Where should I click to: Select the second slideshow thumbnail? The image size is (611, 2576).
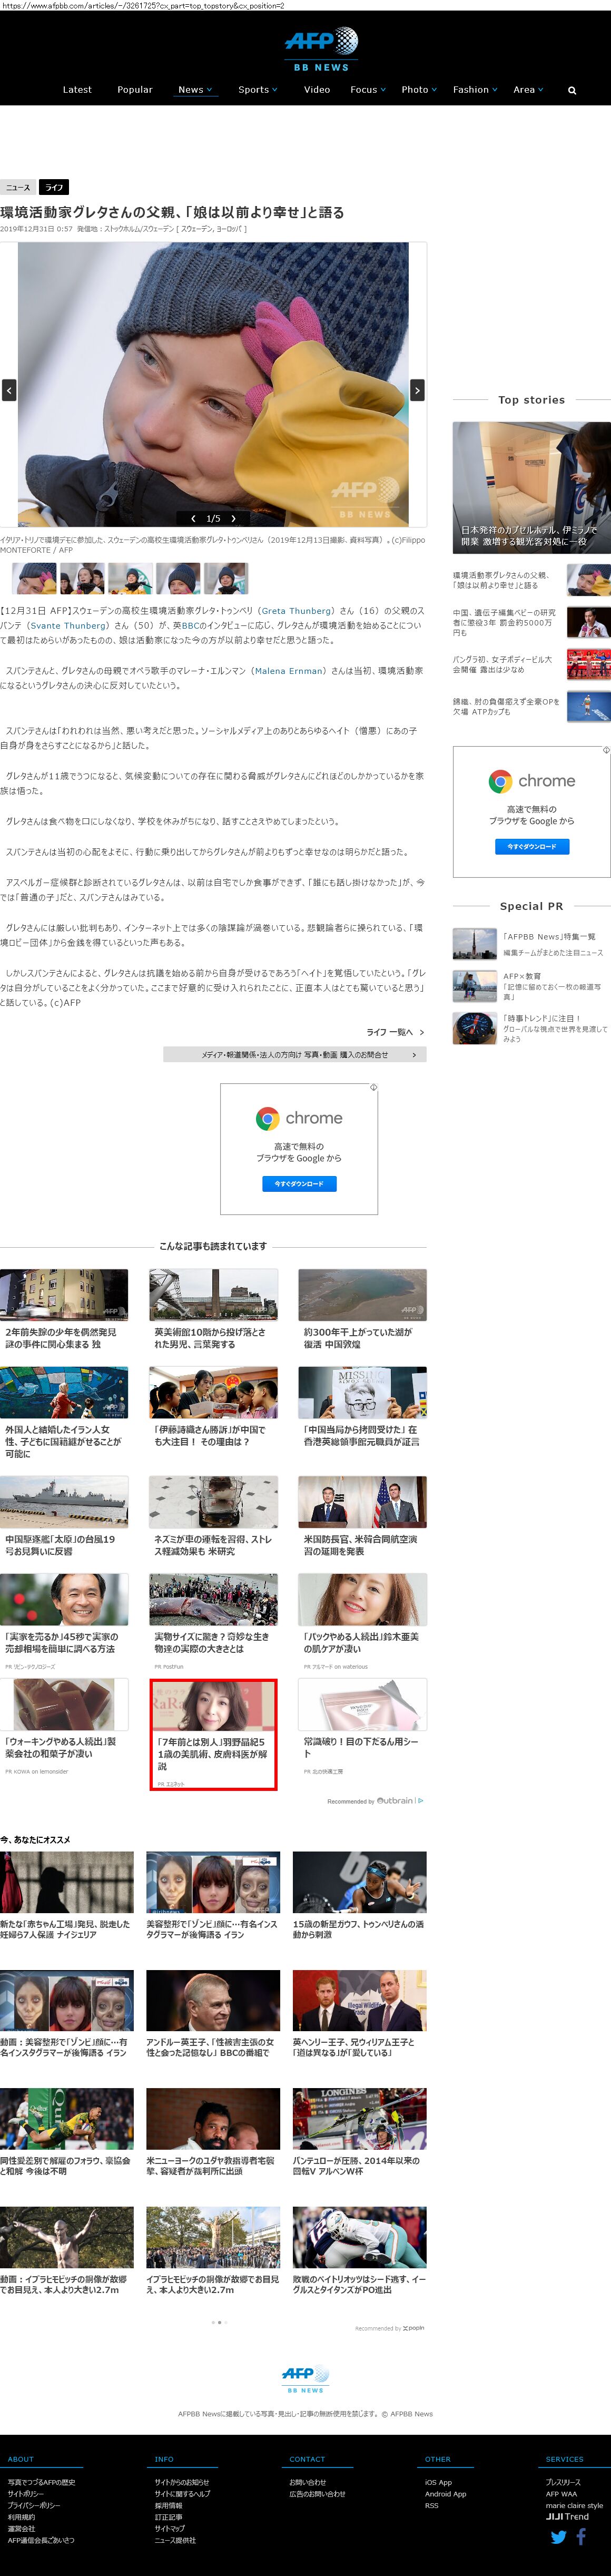(x=82, y=578)
